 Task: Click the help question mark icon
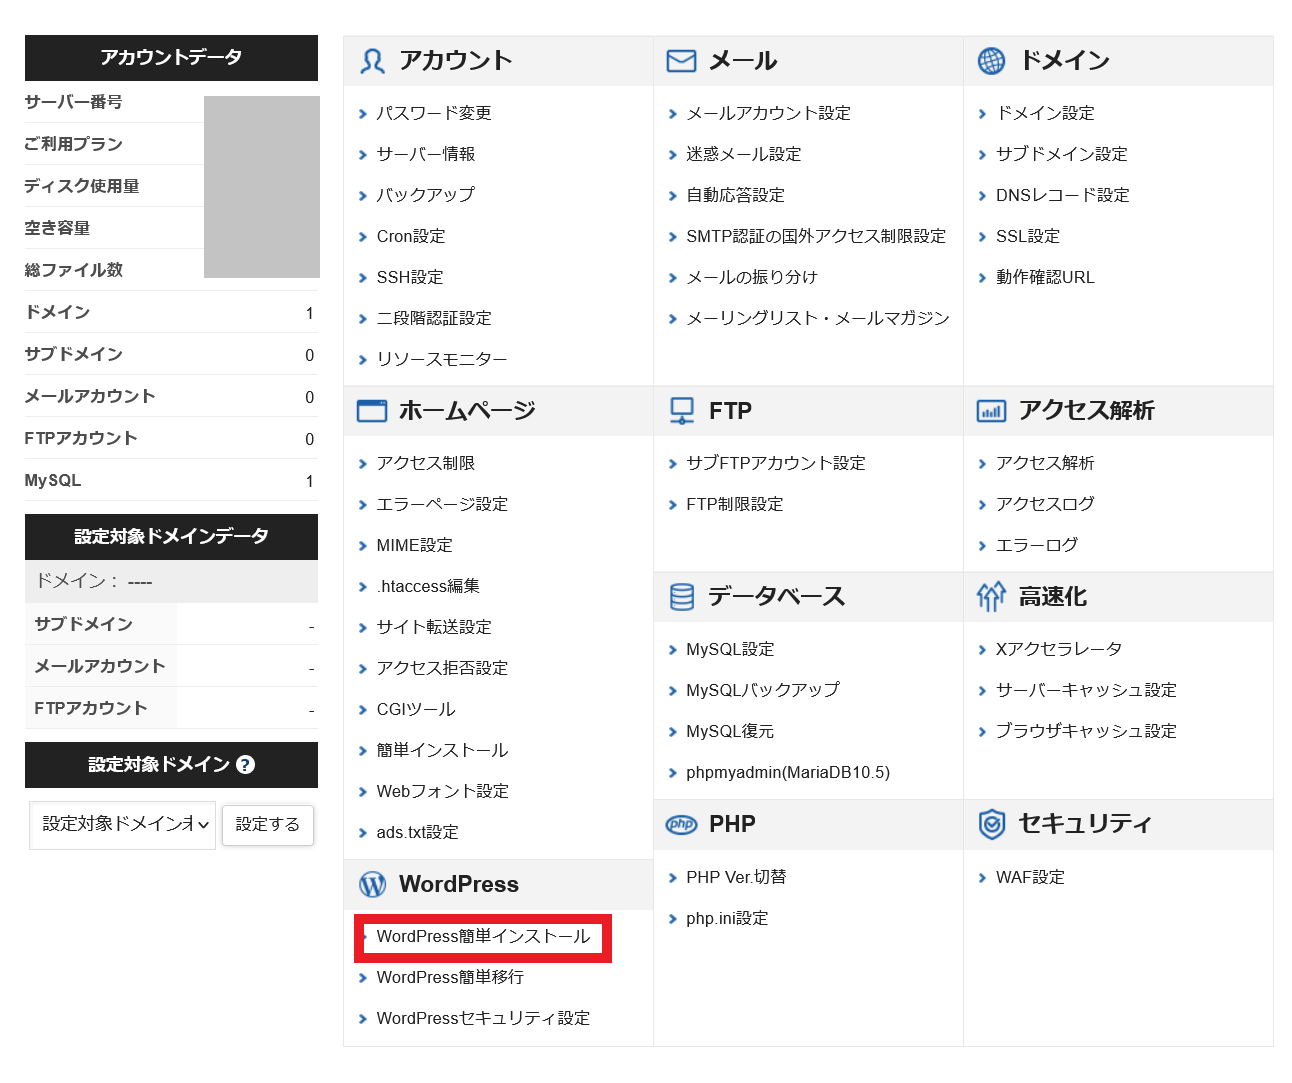(x=245, y=765)
